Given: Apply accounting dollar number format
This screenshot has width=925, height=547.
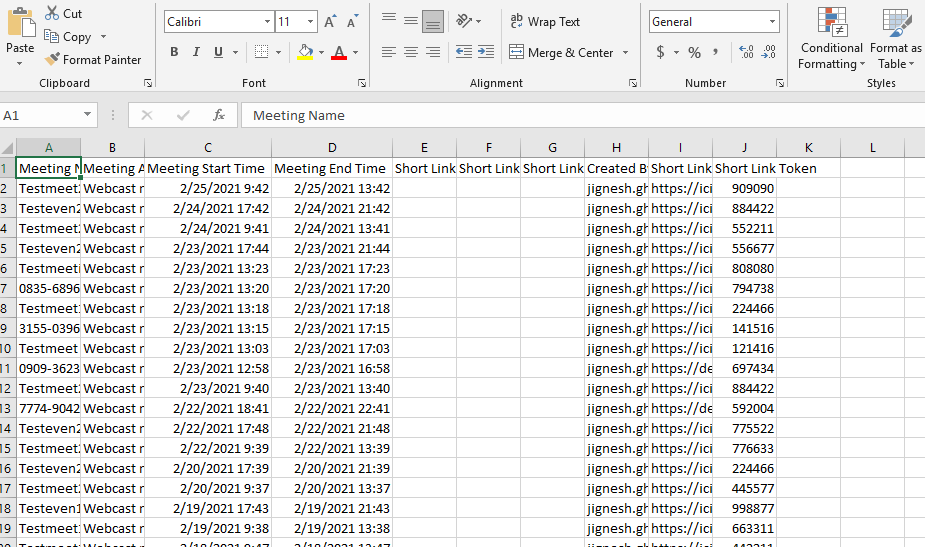Looking at the screenshot, I should tap(661, 52).
